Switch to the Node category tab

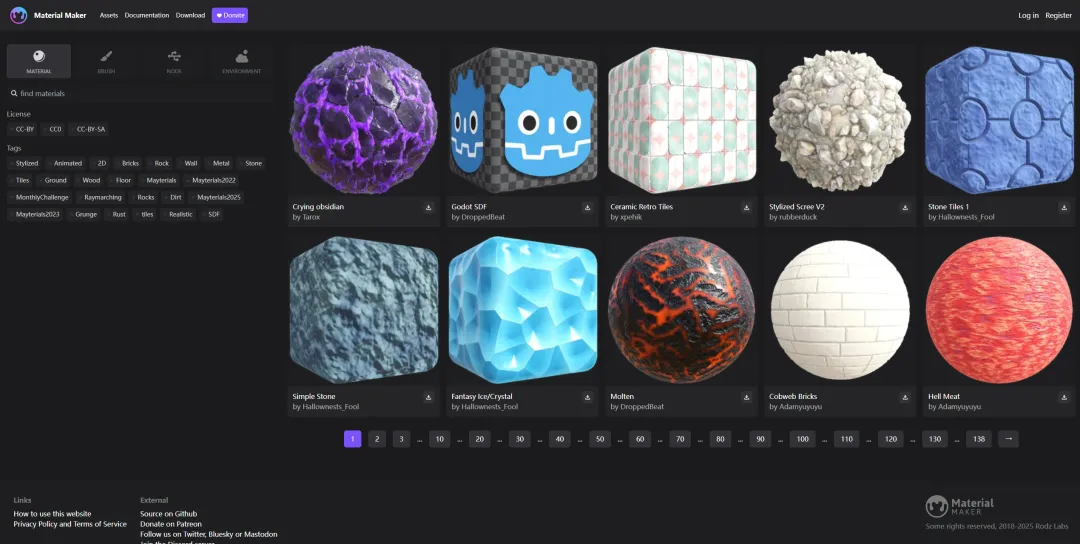[x=174, y=61]
